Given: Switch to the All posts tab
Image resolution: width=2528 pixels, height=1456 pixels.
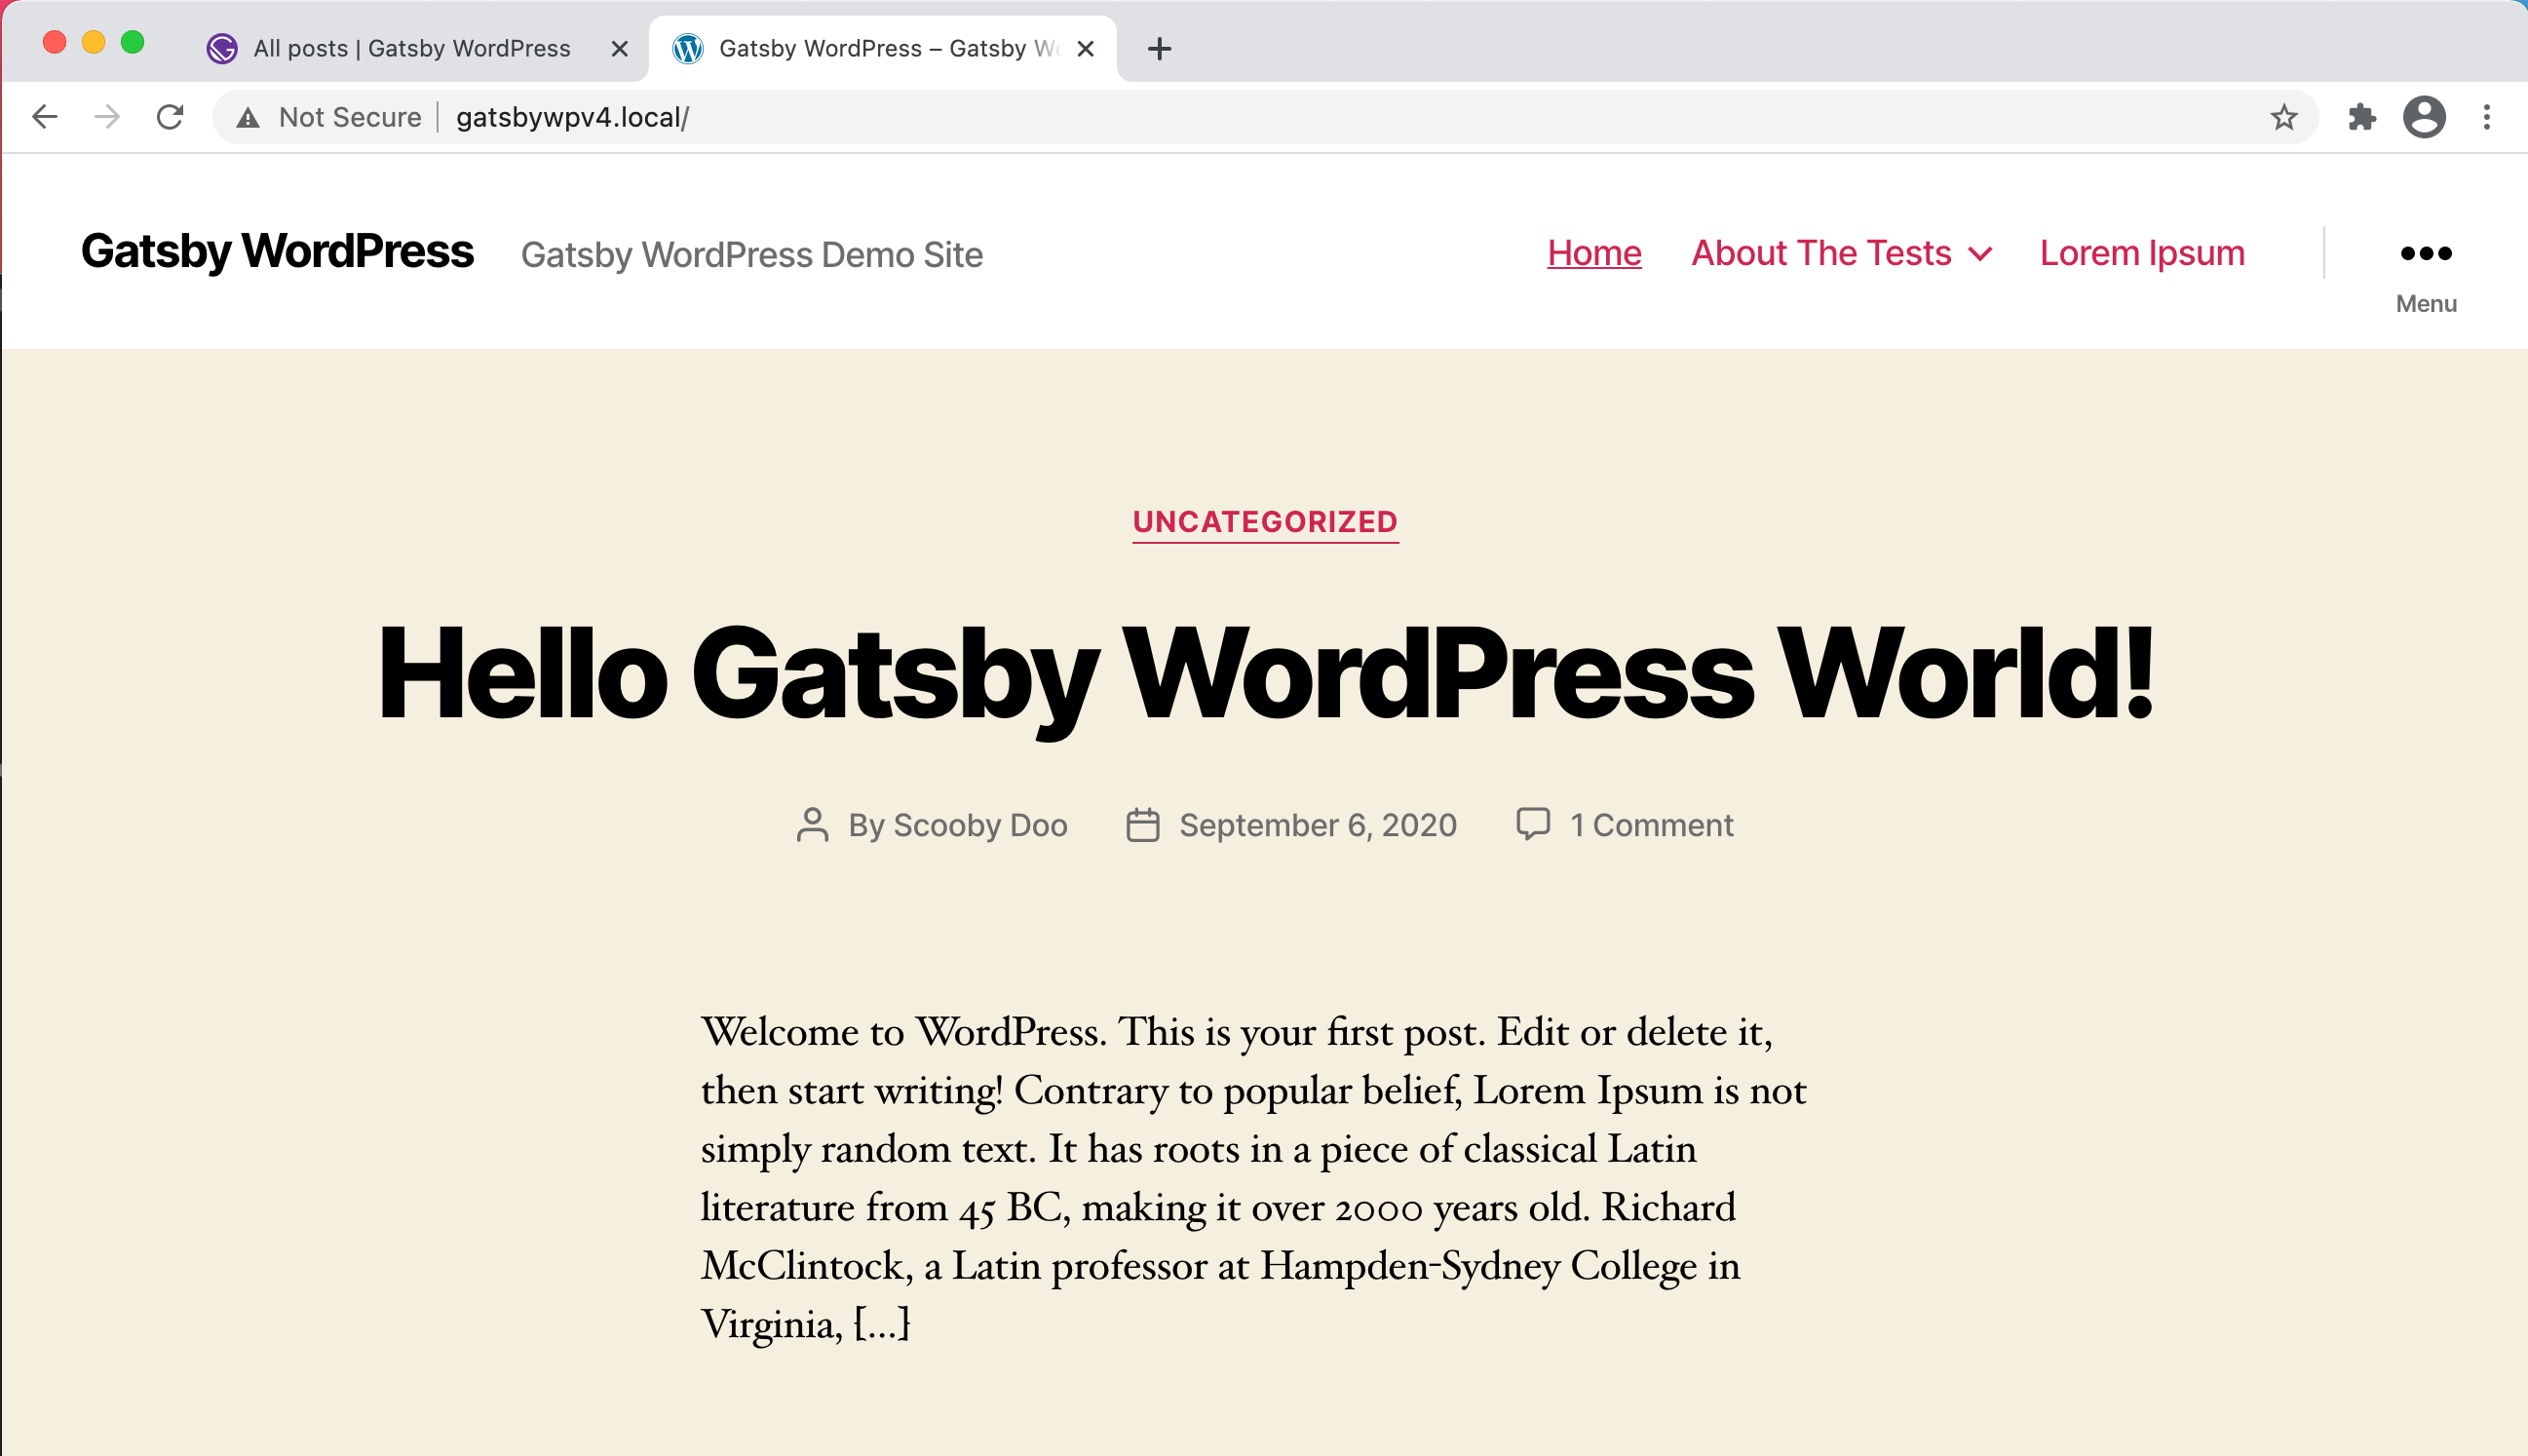Looking at the screenshot, I should click(417, 48).
